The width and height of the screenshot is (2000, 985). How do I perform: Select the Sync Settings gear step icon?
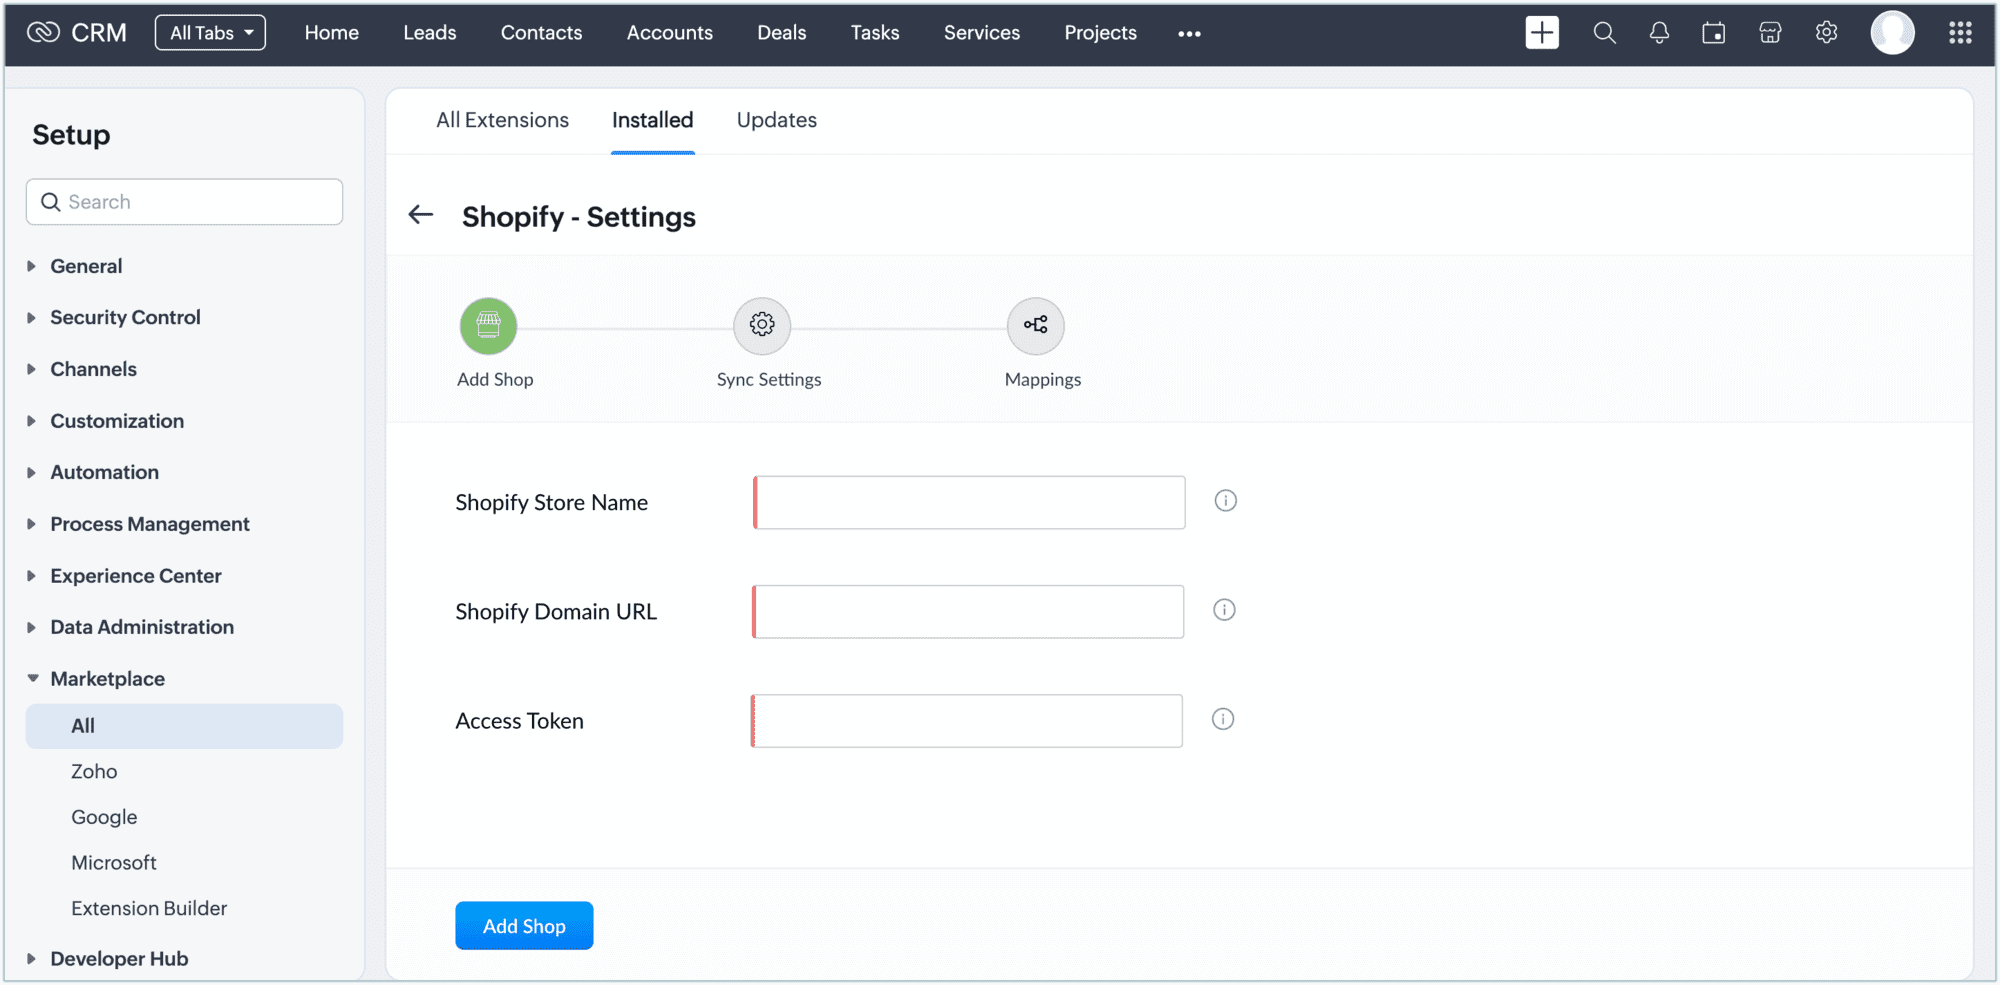pos(762,326)
